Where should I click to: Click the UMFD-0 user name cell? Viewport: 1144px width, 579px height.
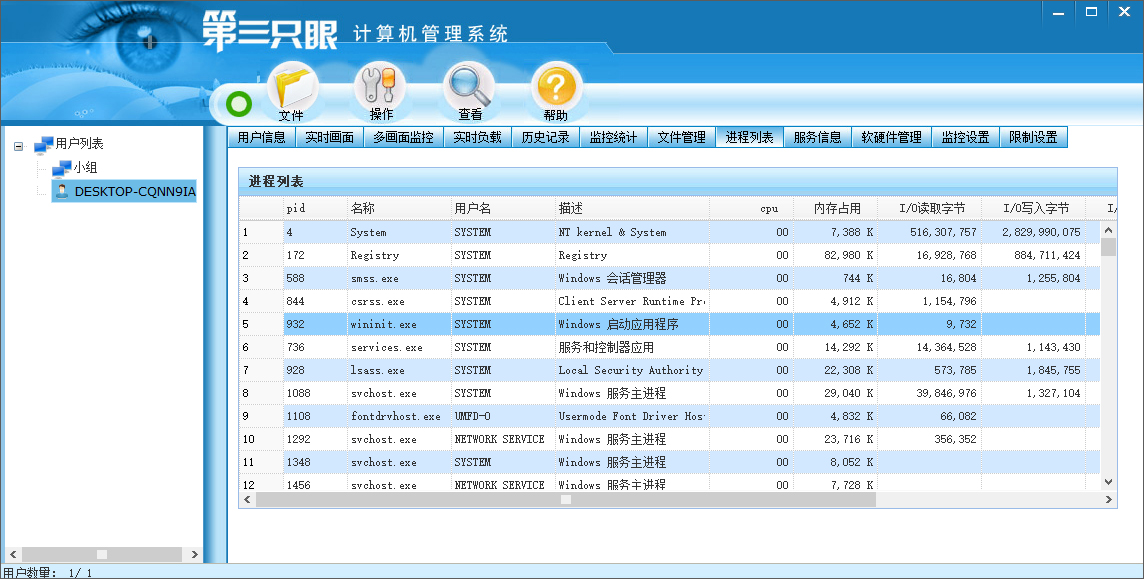[x=503, y=416]
